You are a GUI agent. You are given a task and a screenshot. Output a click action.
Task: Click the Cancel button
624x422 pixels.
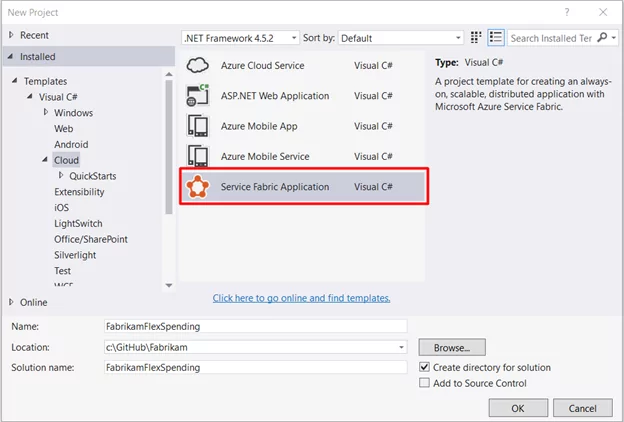583,408
